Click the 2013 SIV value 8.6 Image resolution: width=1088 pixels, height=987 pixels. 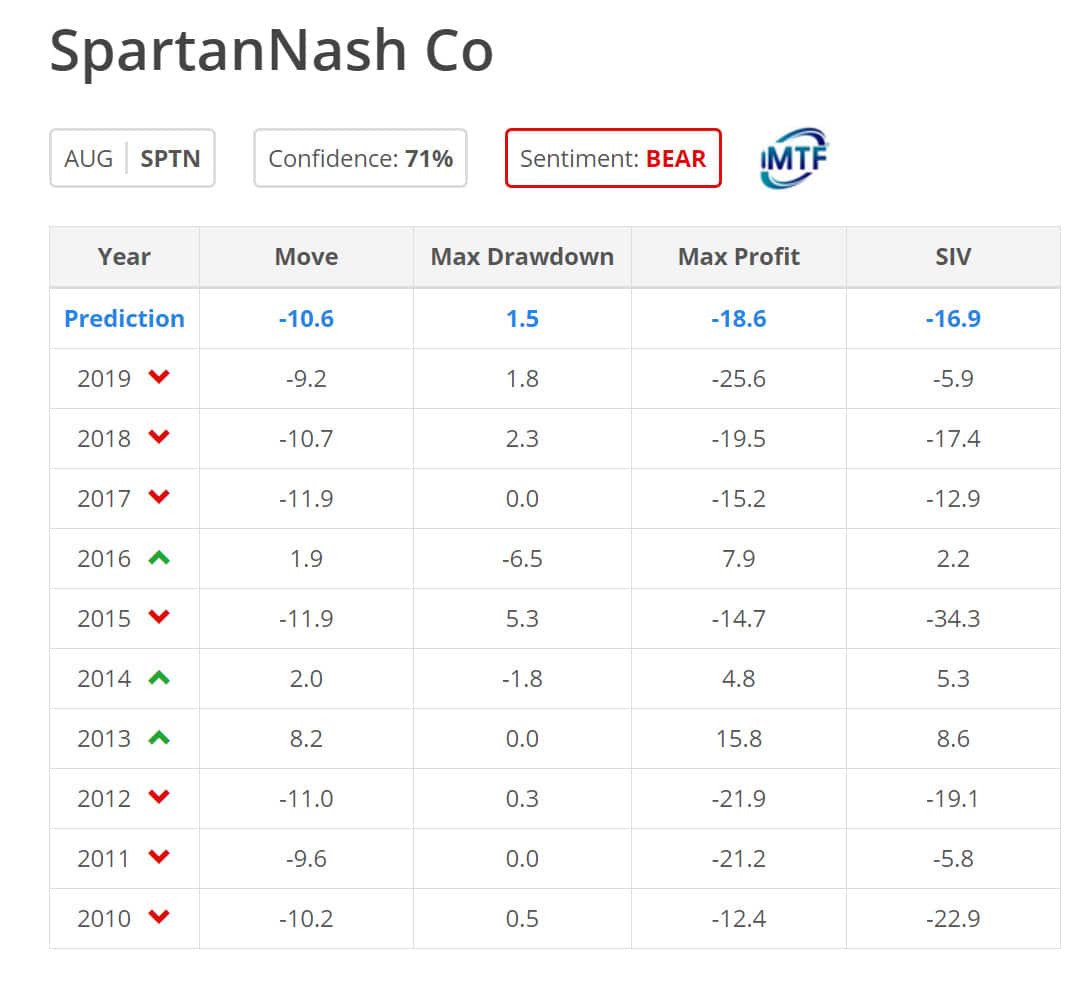pos(953,739)
